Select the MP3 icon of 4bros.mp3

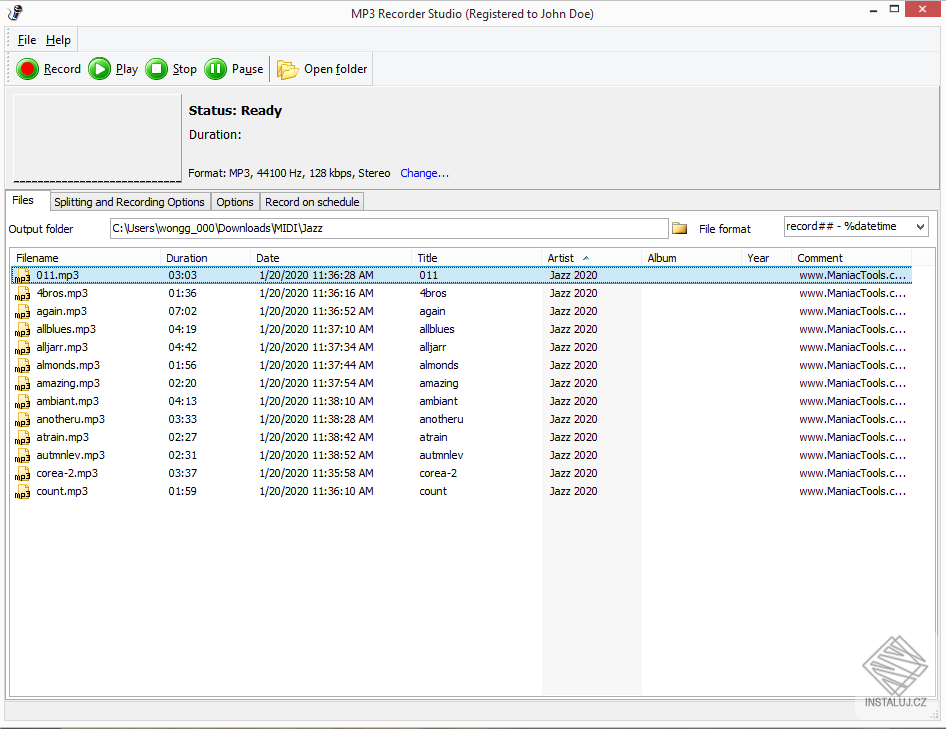coord(22,294)
